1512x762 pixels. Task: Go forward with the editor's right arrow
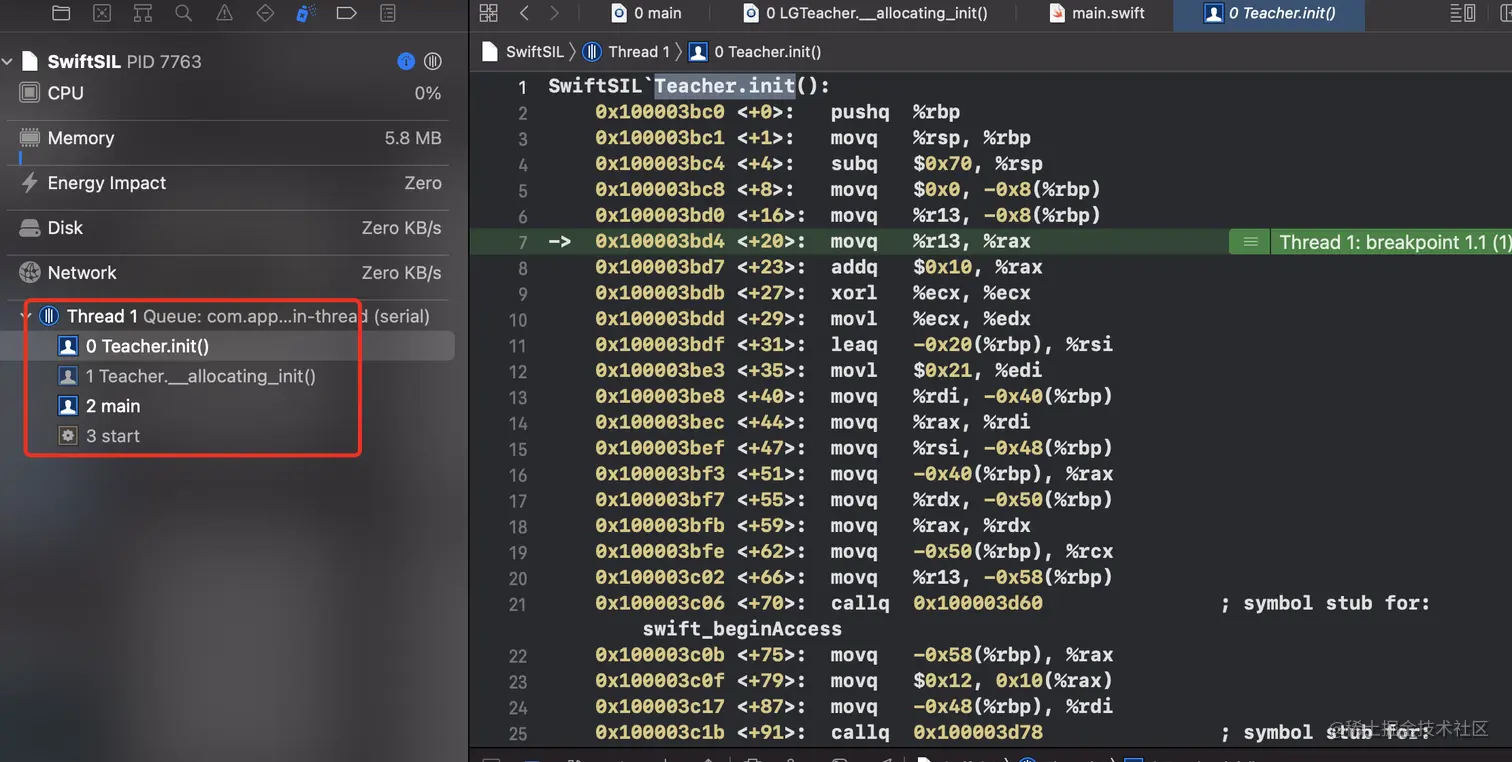point(555,13)
